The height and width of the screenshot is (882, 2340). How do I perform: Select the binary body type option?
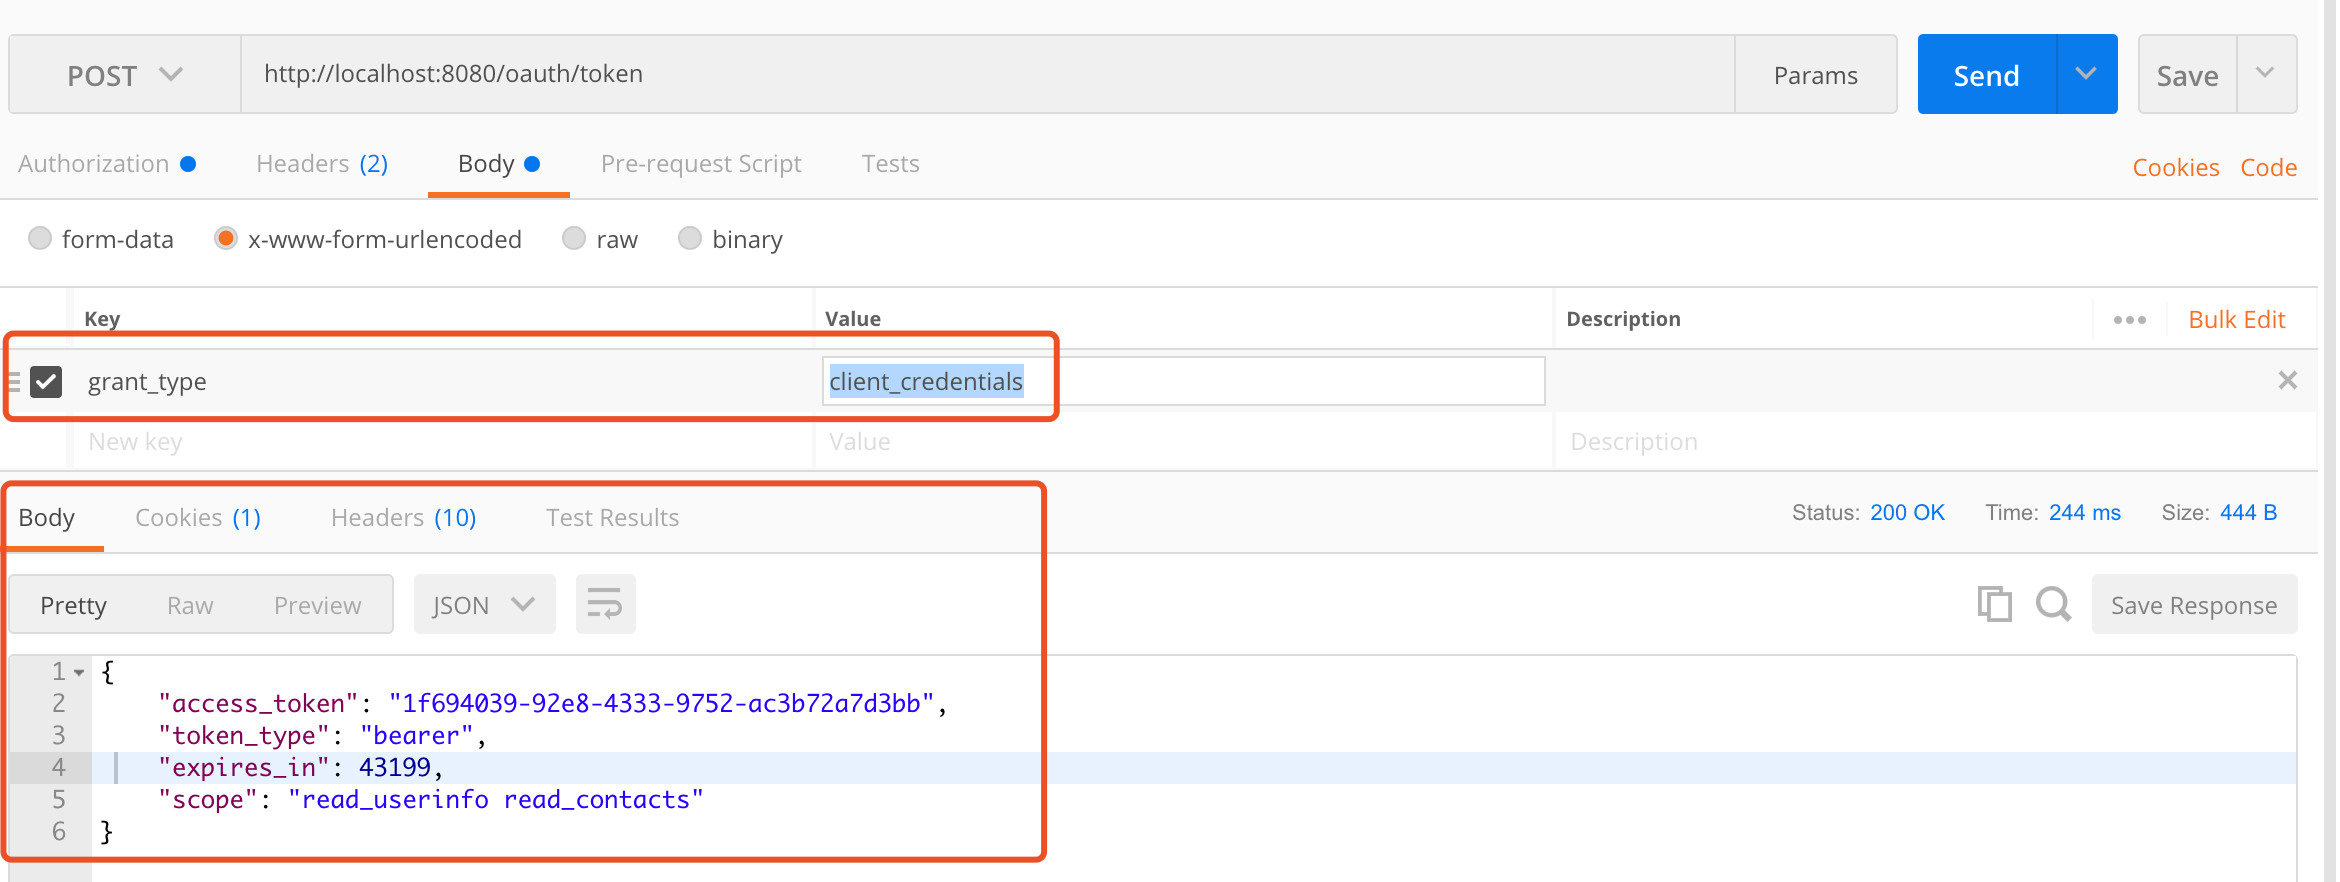tap(690, 239)
